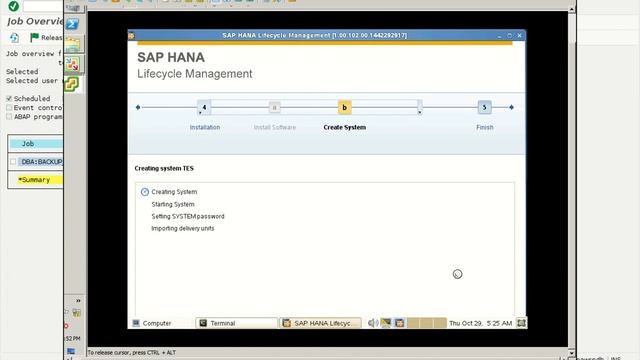The width and height of the screenshot is (640, 360).
Task: Click the start diamond of step progress line
Action: (138, 107)
